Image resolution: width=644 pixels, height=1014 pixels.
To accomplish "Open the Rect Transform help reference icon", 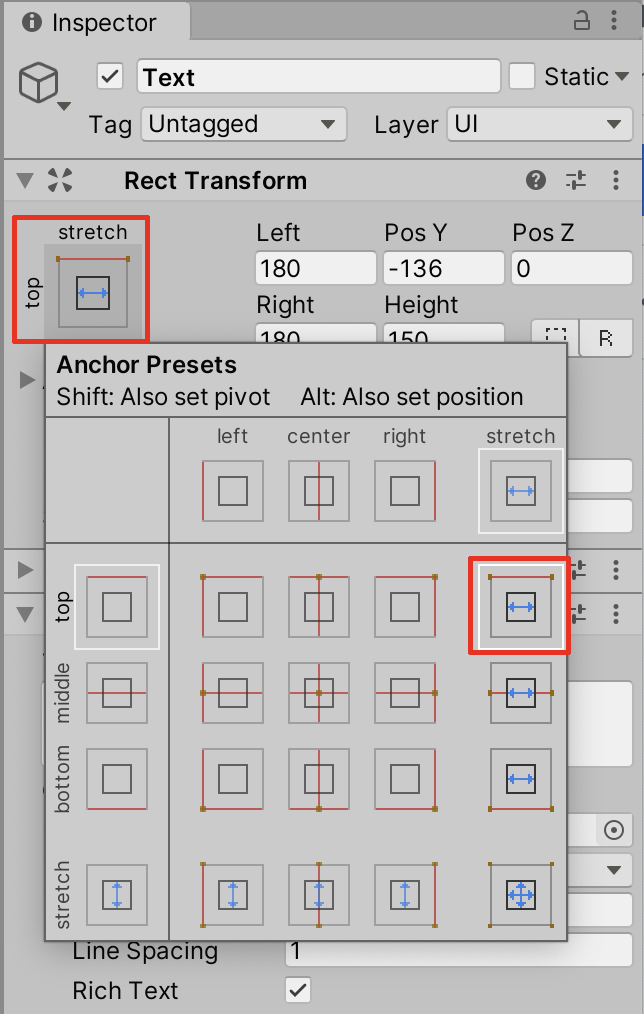I will click(536, 180).
